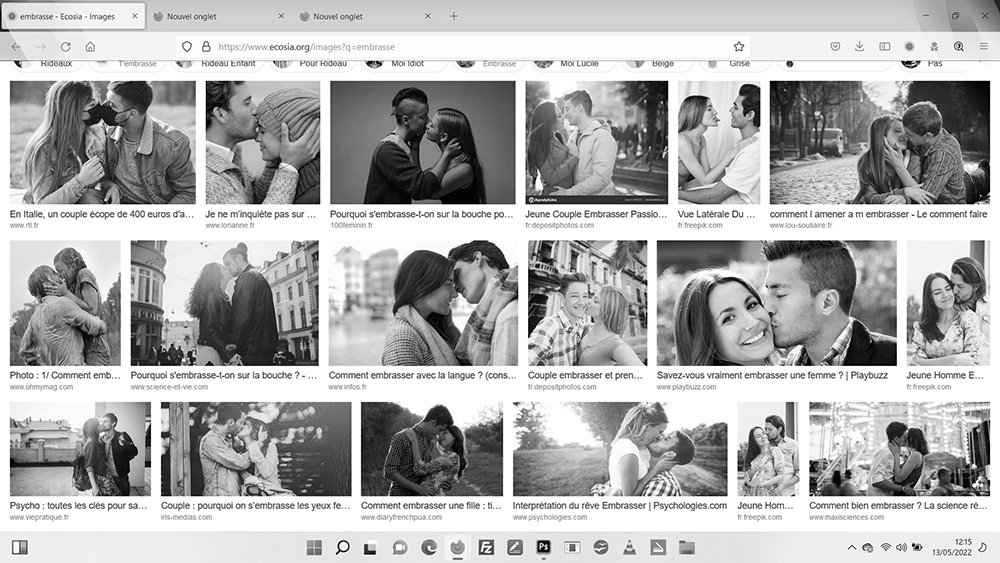Viewport: 1000px width, 563px height.
Task: Open the smiling woman cheek-kiss Playbuzz image
Action: pyautogui.click(x=777, y=303)
